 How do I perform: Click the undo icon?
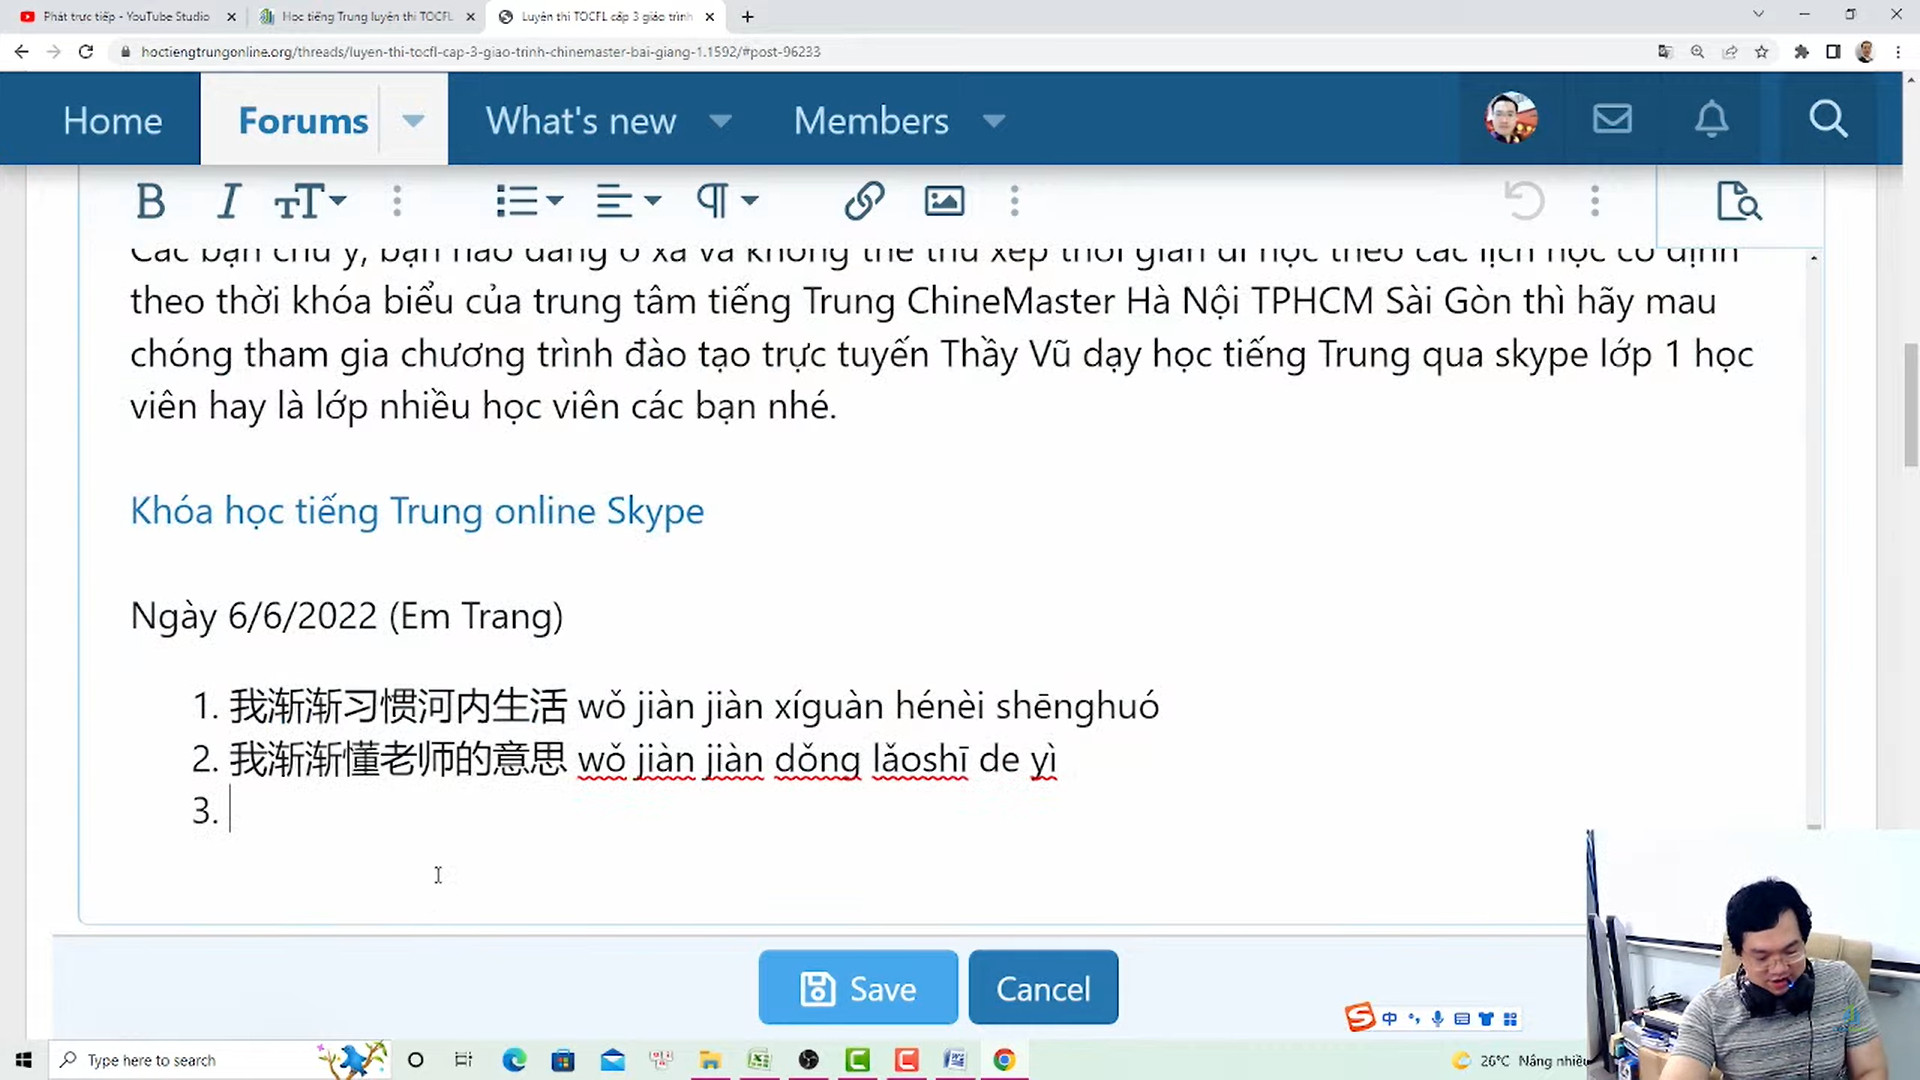[1524, 202]
